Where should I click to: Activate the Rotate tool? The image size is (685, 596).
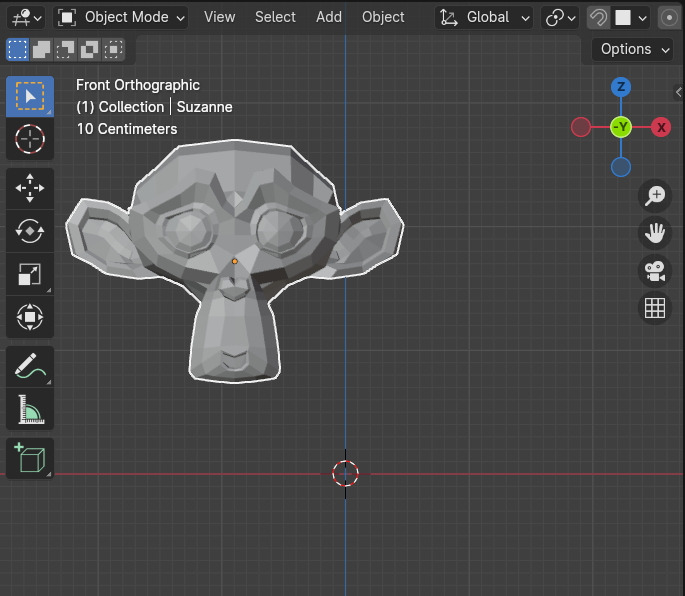(30, 231)
